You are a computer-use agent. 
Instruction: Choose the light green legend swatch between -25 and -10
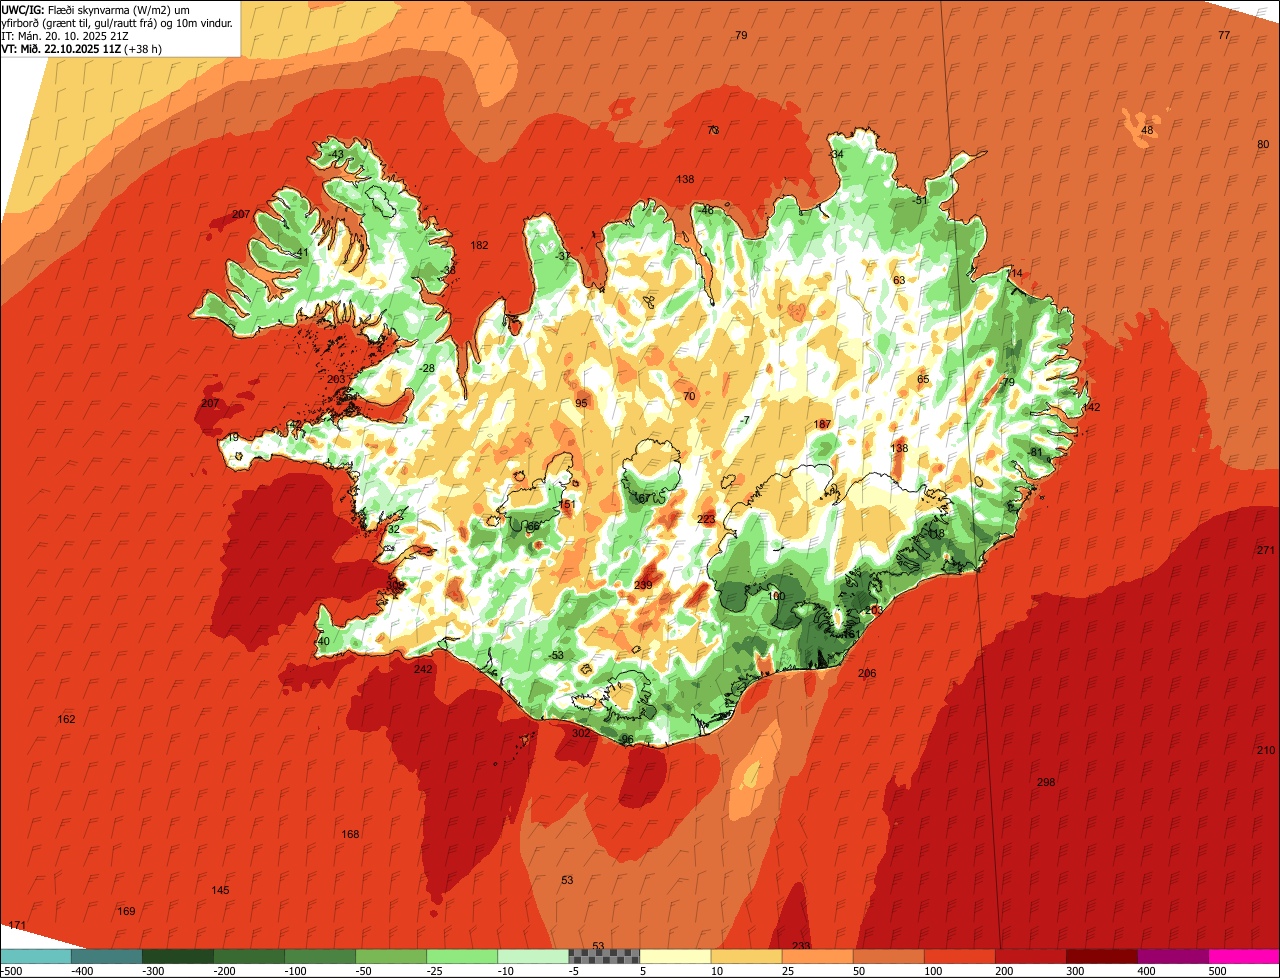tap(462, 956)
